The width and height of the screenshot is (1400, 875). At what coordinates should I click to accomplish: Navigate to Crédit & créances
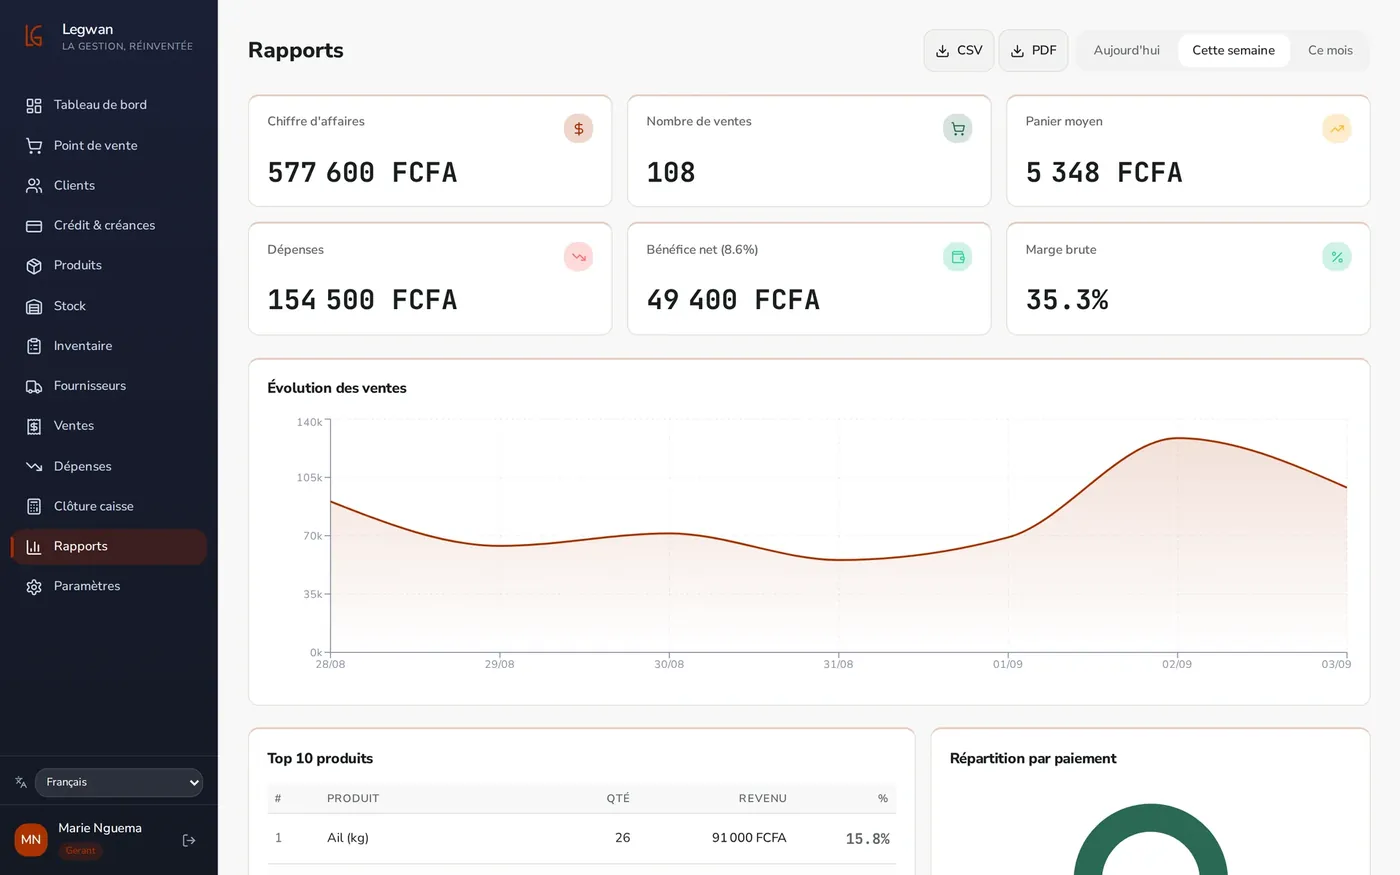click(108, 225)
